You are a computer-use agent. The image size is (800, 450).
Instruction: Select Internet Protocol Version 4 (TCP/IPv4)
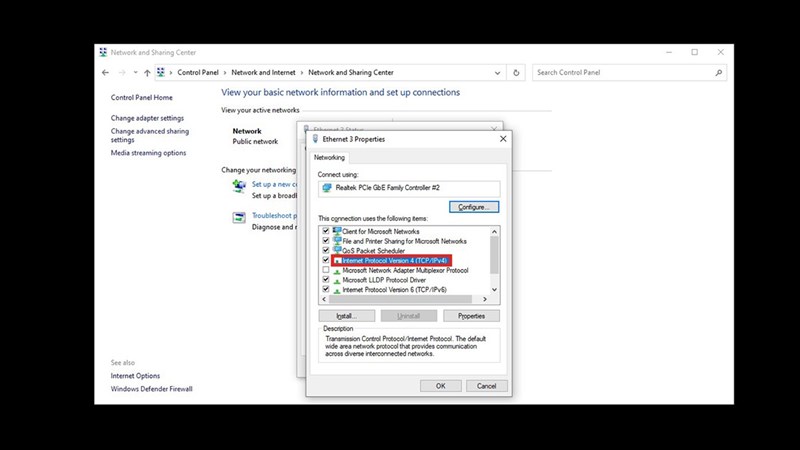[394, 260]
